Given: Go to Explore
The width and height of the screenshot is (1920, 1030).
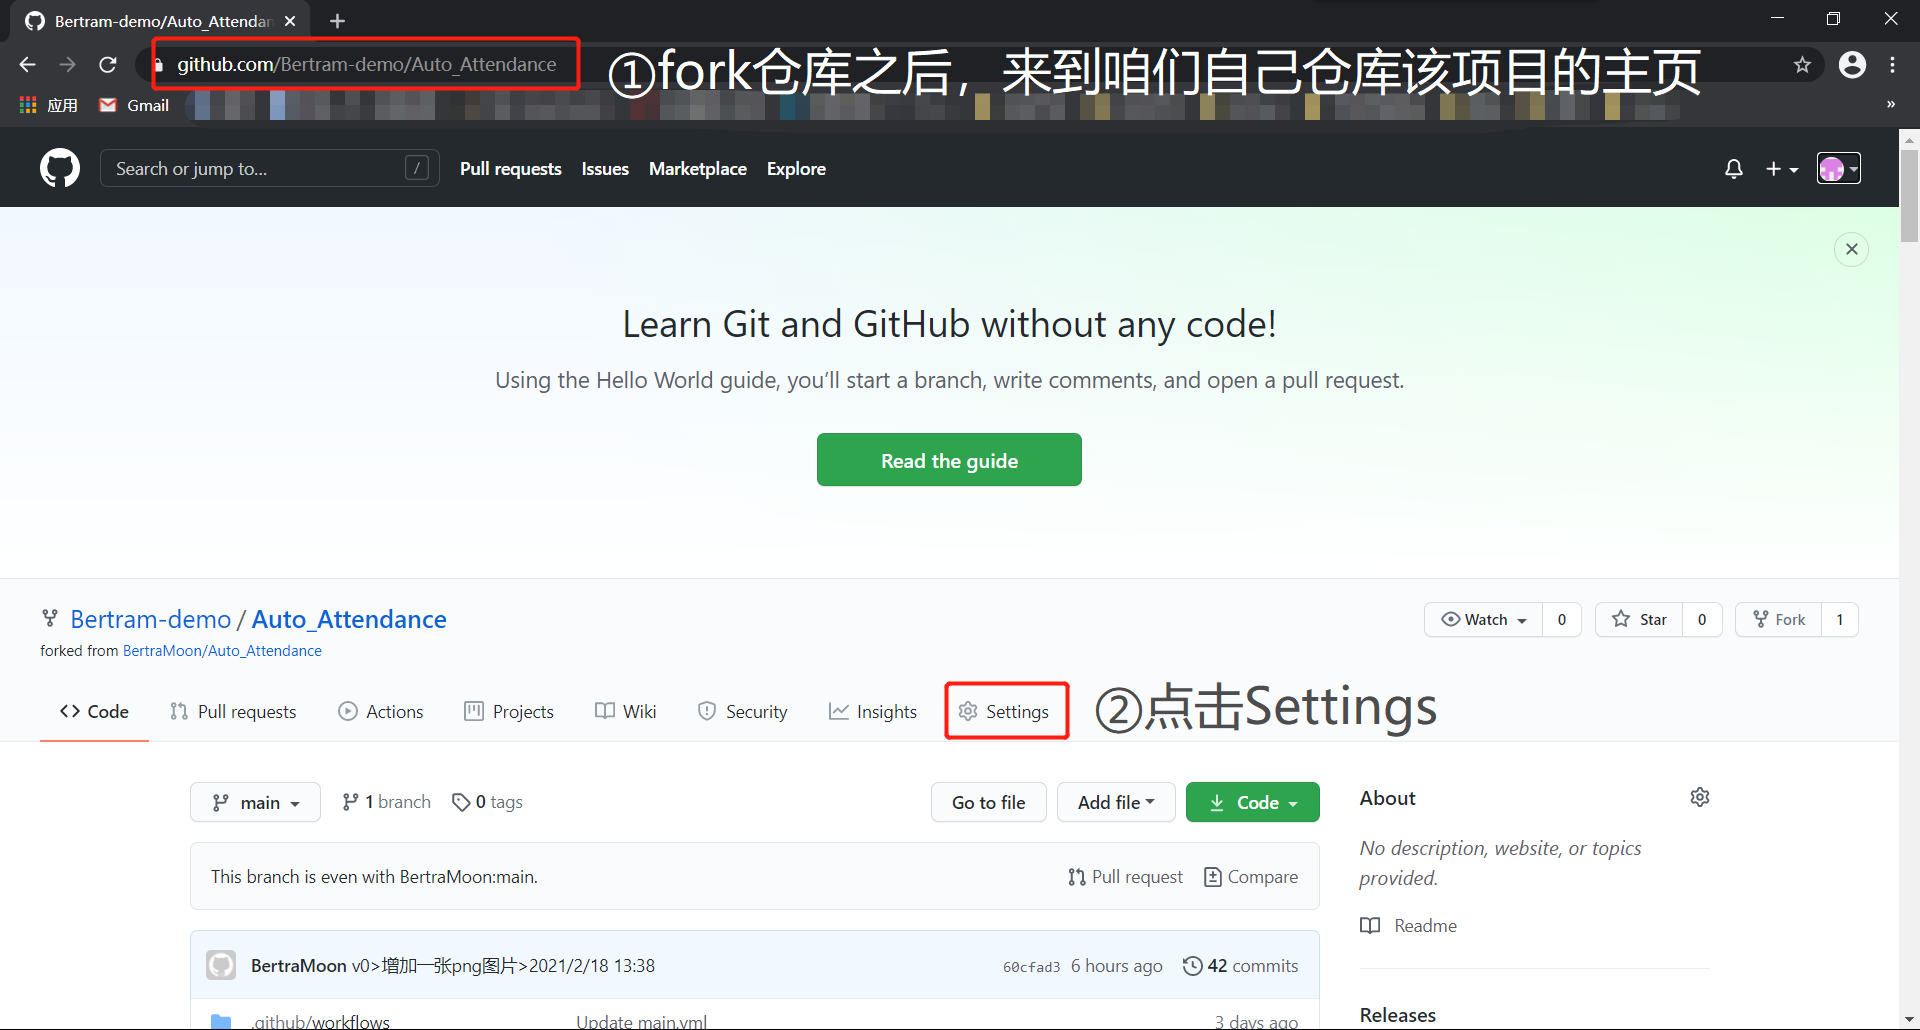Looking at the screenshot, I should coord(796,169).
